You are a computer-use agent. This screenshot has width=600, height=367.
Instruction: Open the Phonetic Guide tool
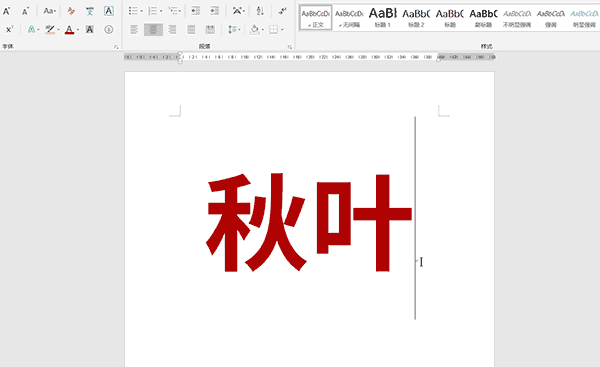(90, 11)
